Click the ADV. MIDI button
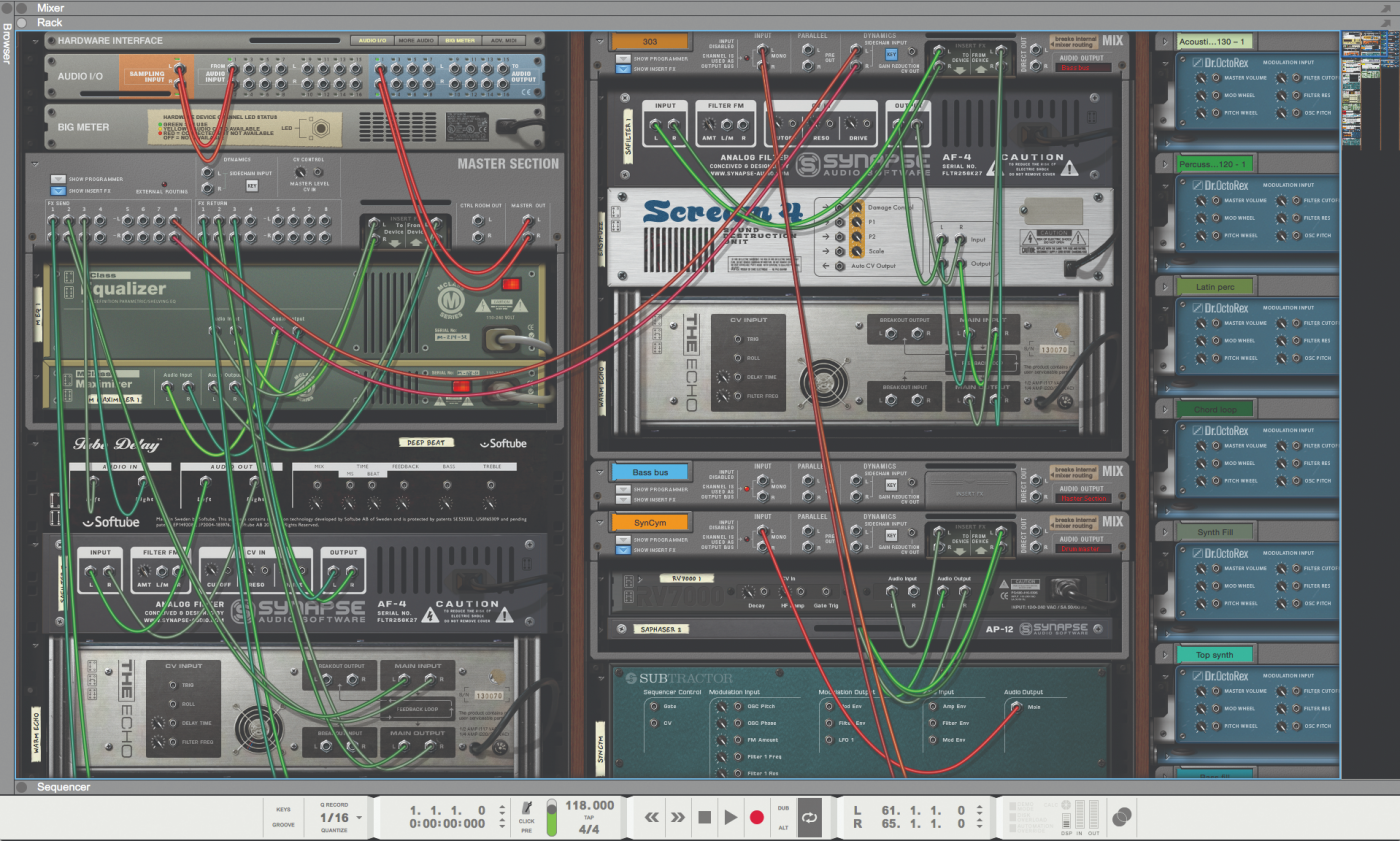 coord(505,41)
